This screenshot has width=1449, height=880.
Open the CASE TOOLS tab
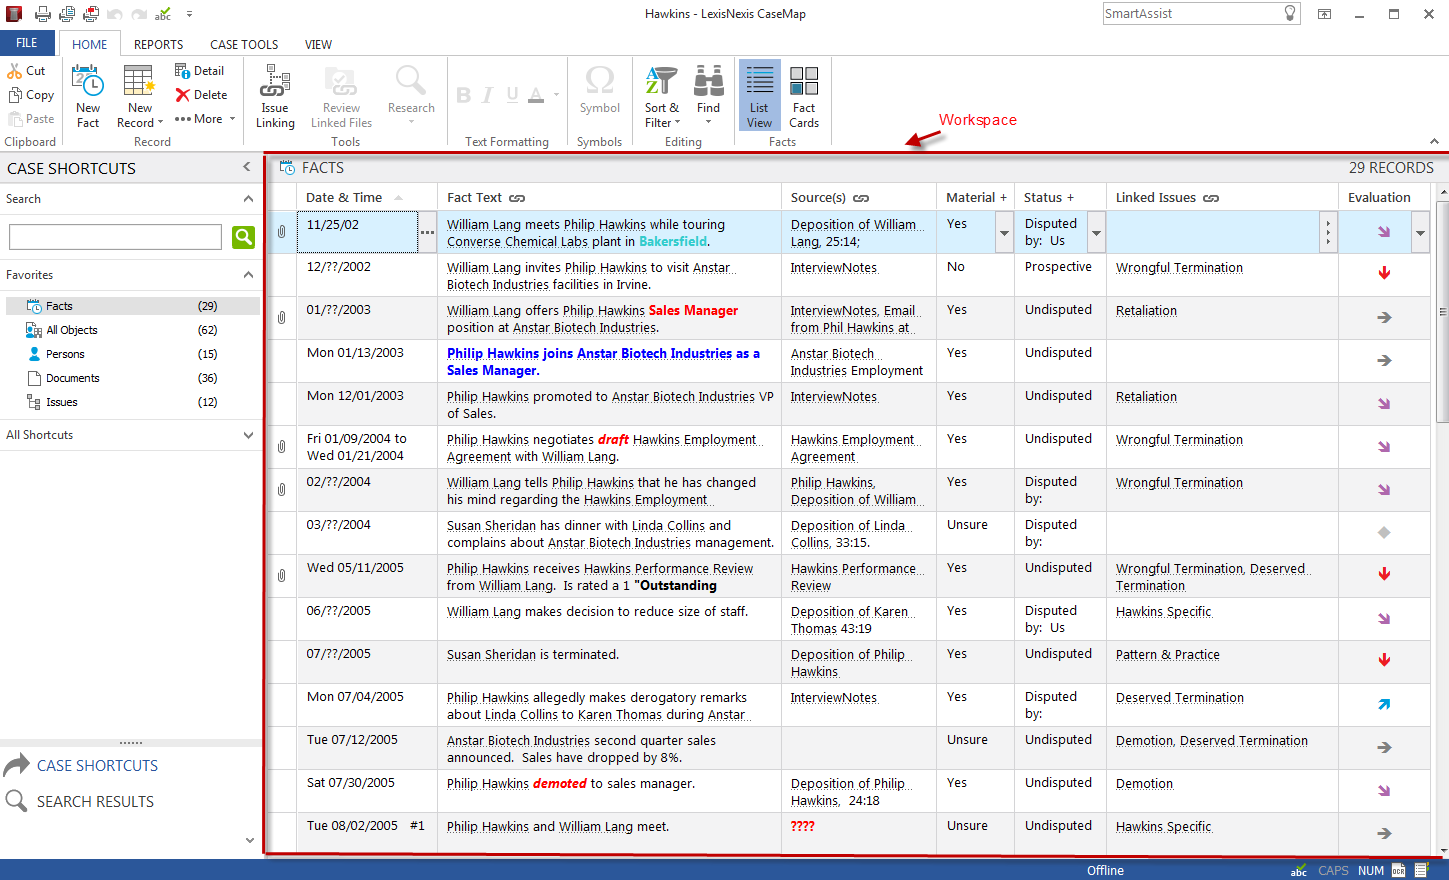coord(244,45)
